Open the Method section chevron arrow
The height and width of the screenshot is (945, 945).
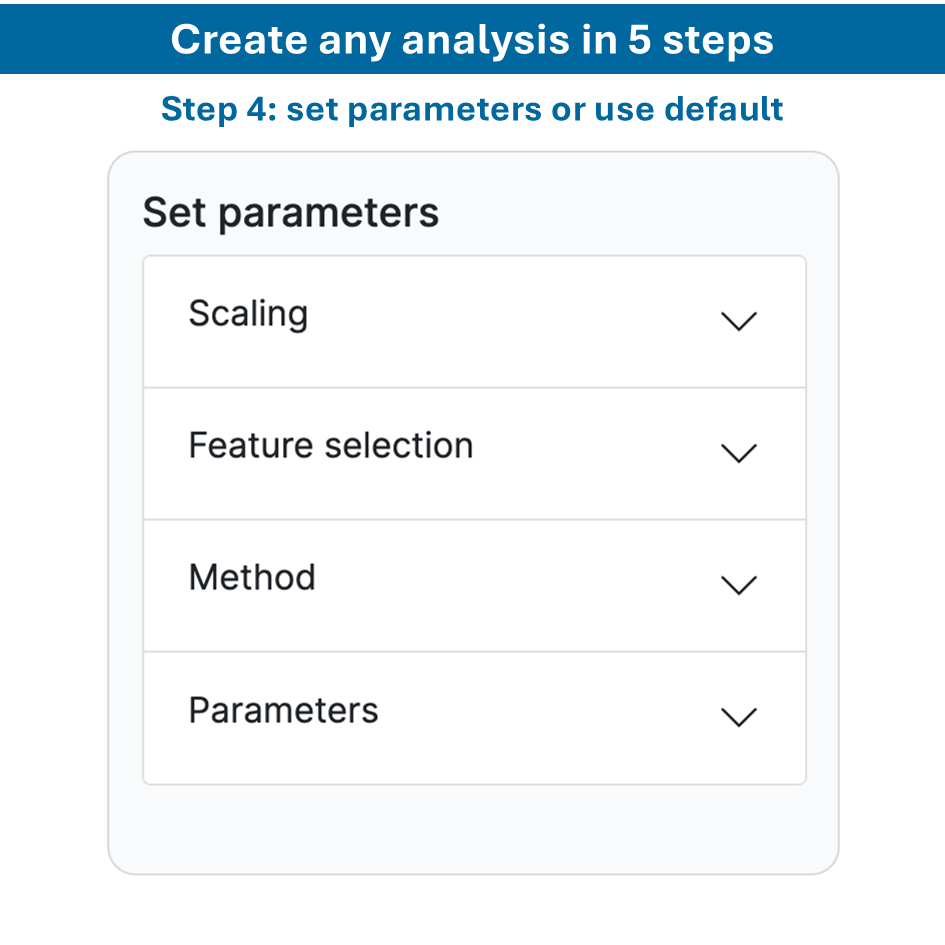coord(739,585)
